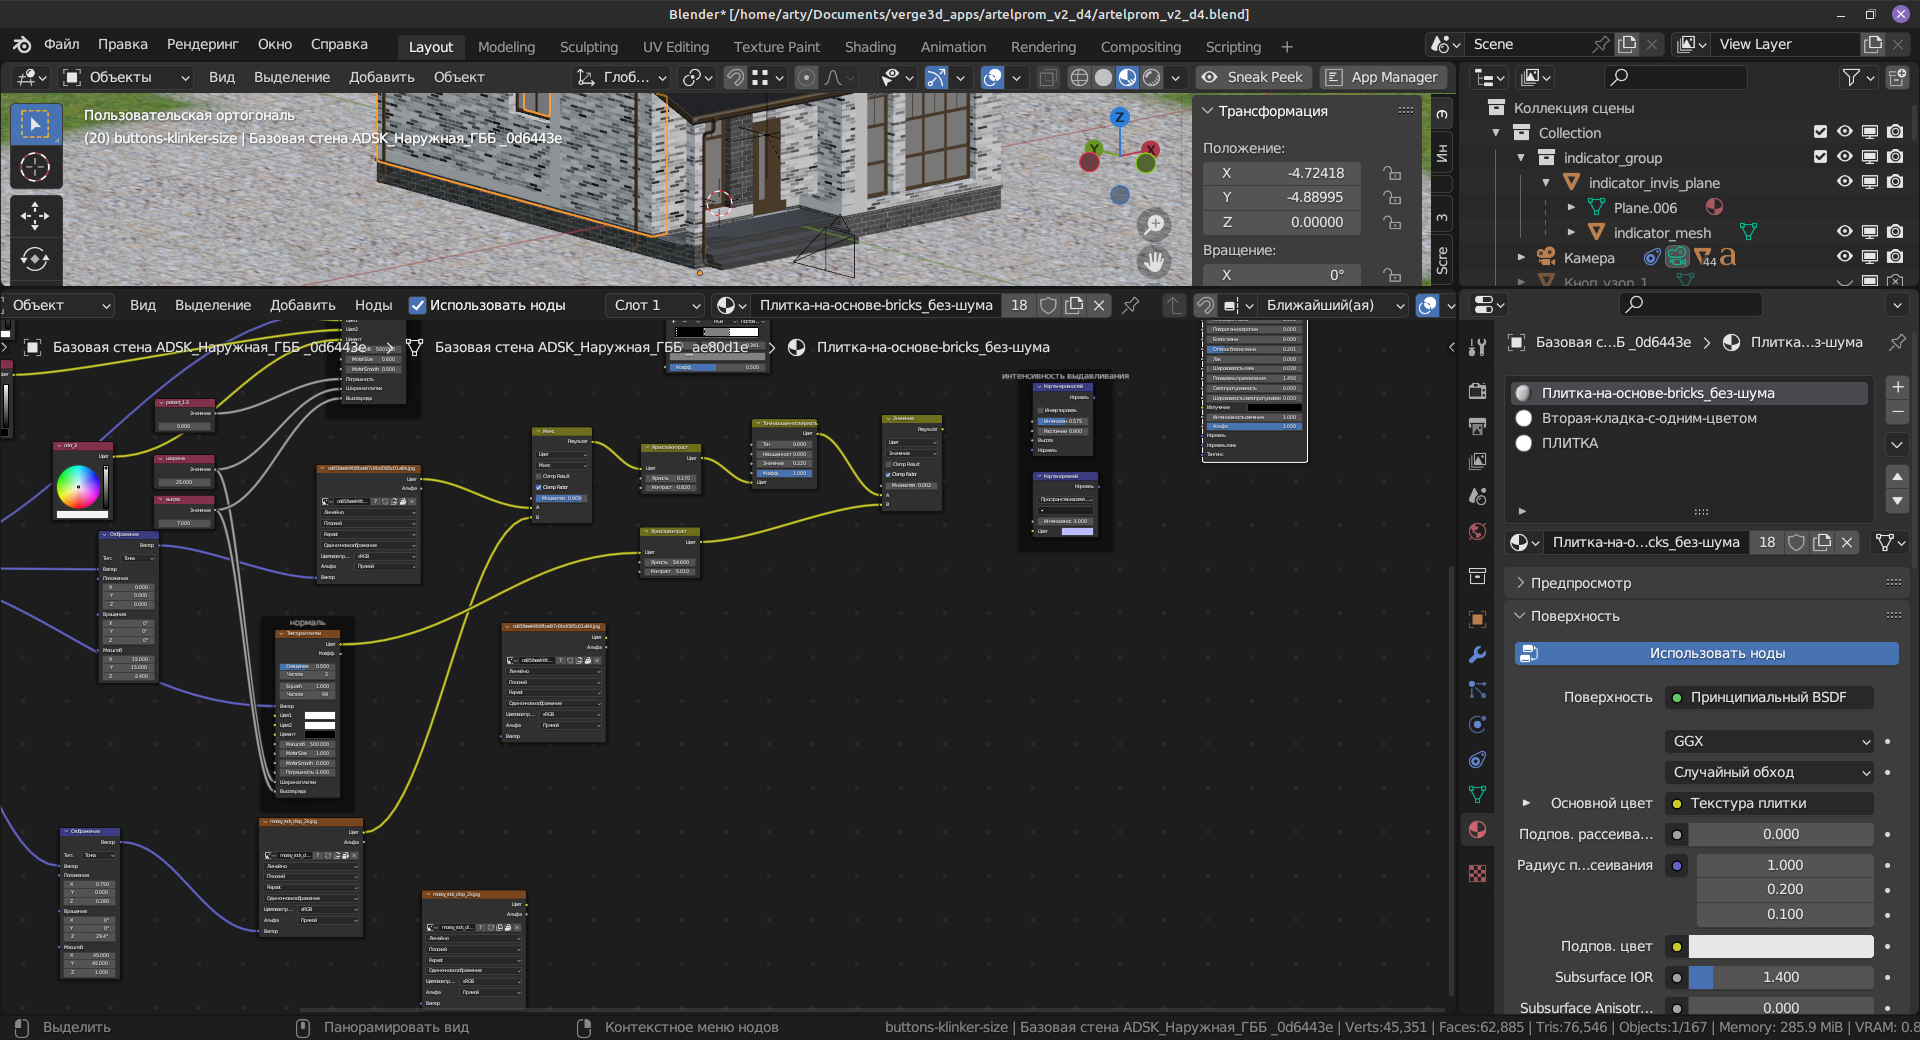Screen dimensions: 1920x1040
Task: Open the Modifiers properties tab
Action: click(x=1478, y=654)
